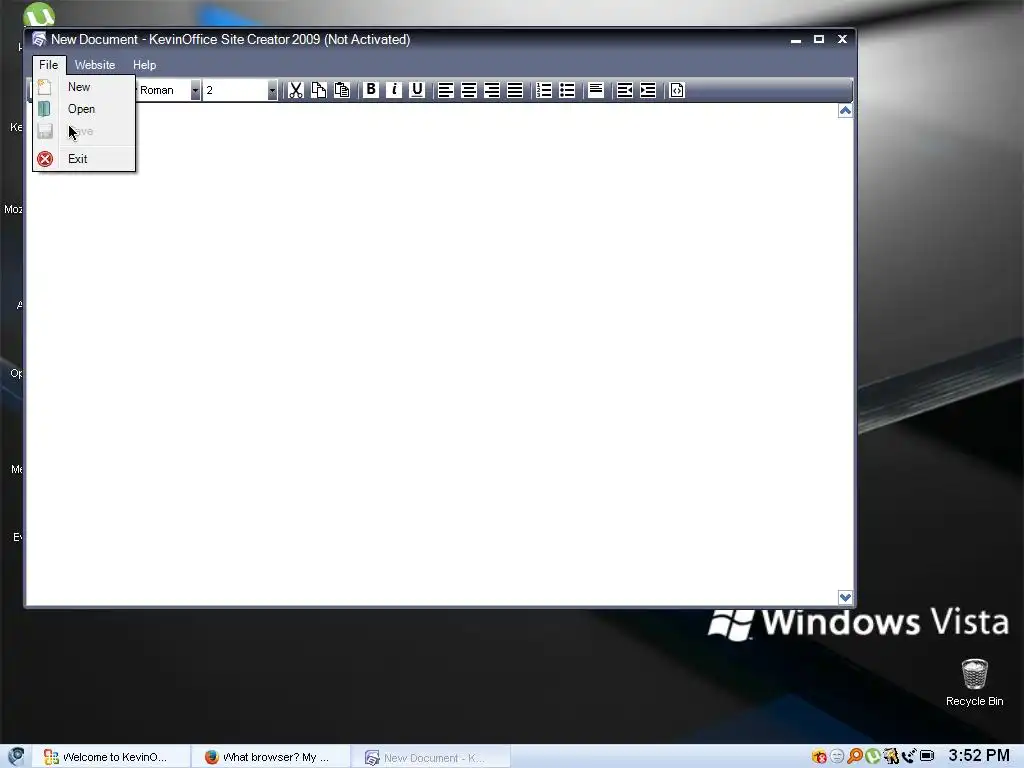1024x768 pixels.
Task: Click the red X security tray icon
Action: 819,756
